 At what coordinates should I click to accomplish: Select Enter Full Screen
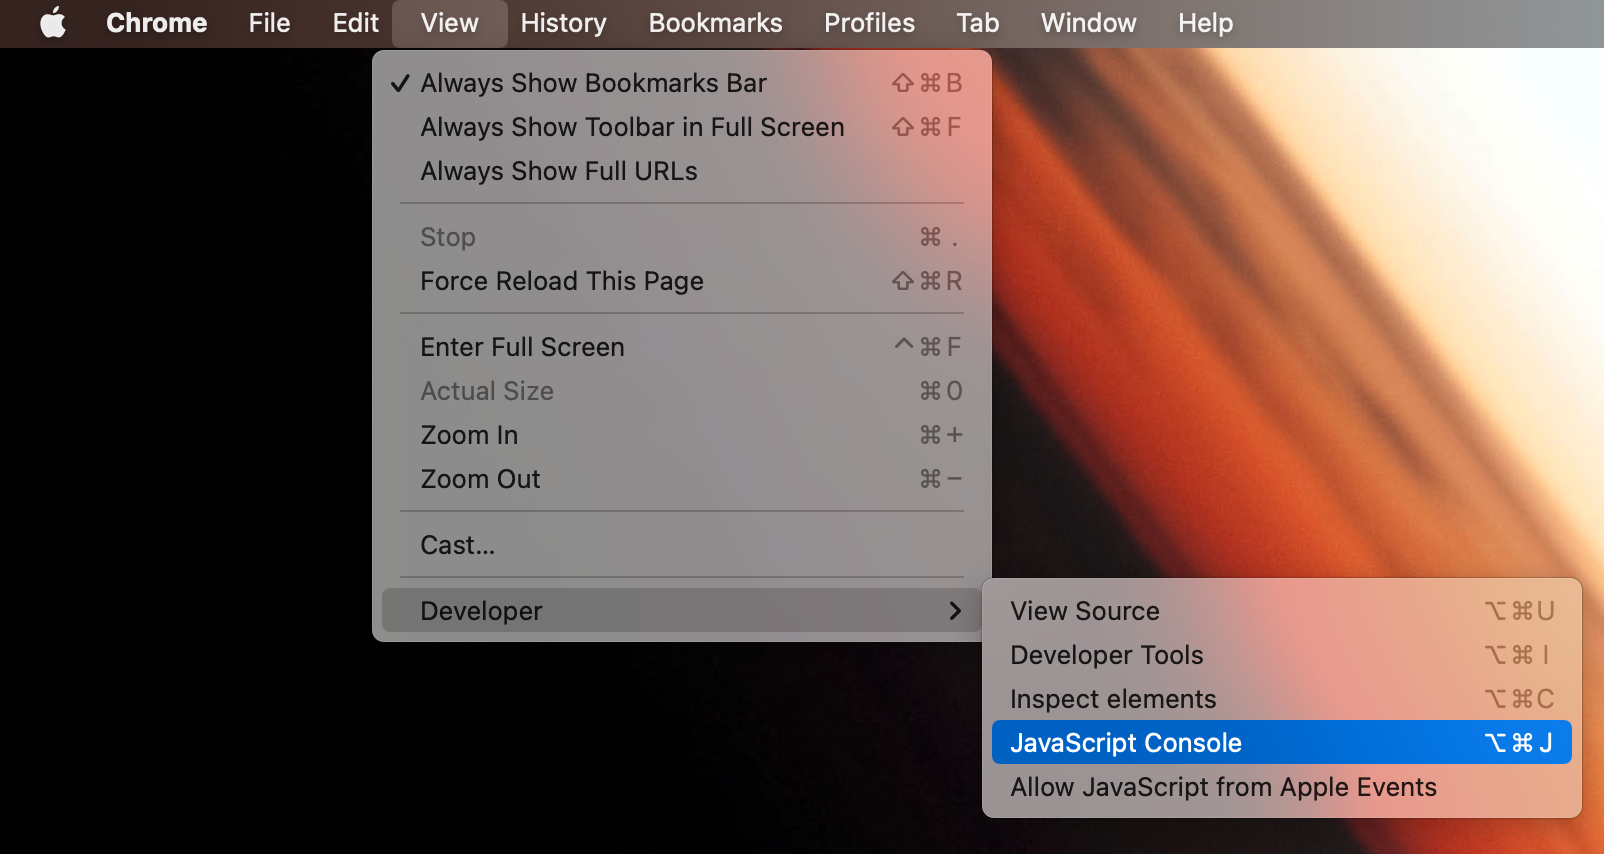pyautogui.click(x=682, y=347)
